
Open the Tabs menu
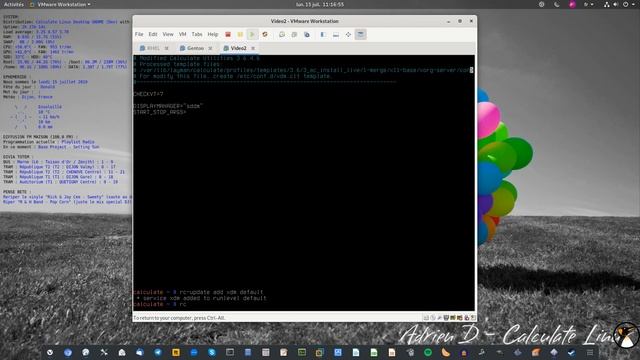tap(197, 34)
